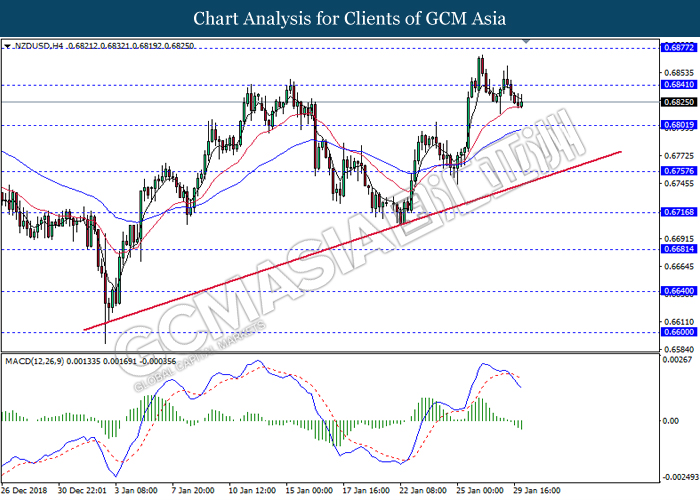Click the Chart Analysis for Clients header title

point(350,18)
